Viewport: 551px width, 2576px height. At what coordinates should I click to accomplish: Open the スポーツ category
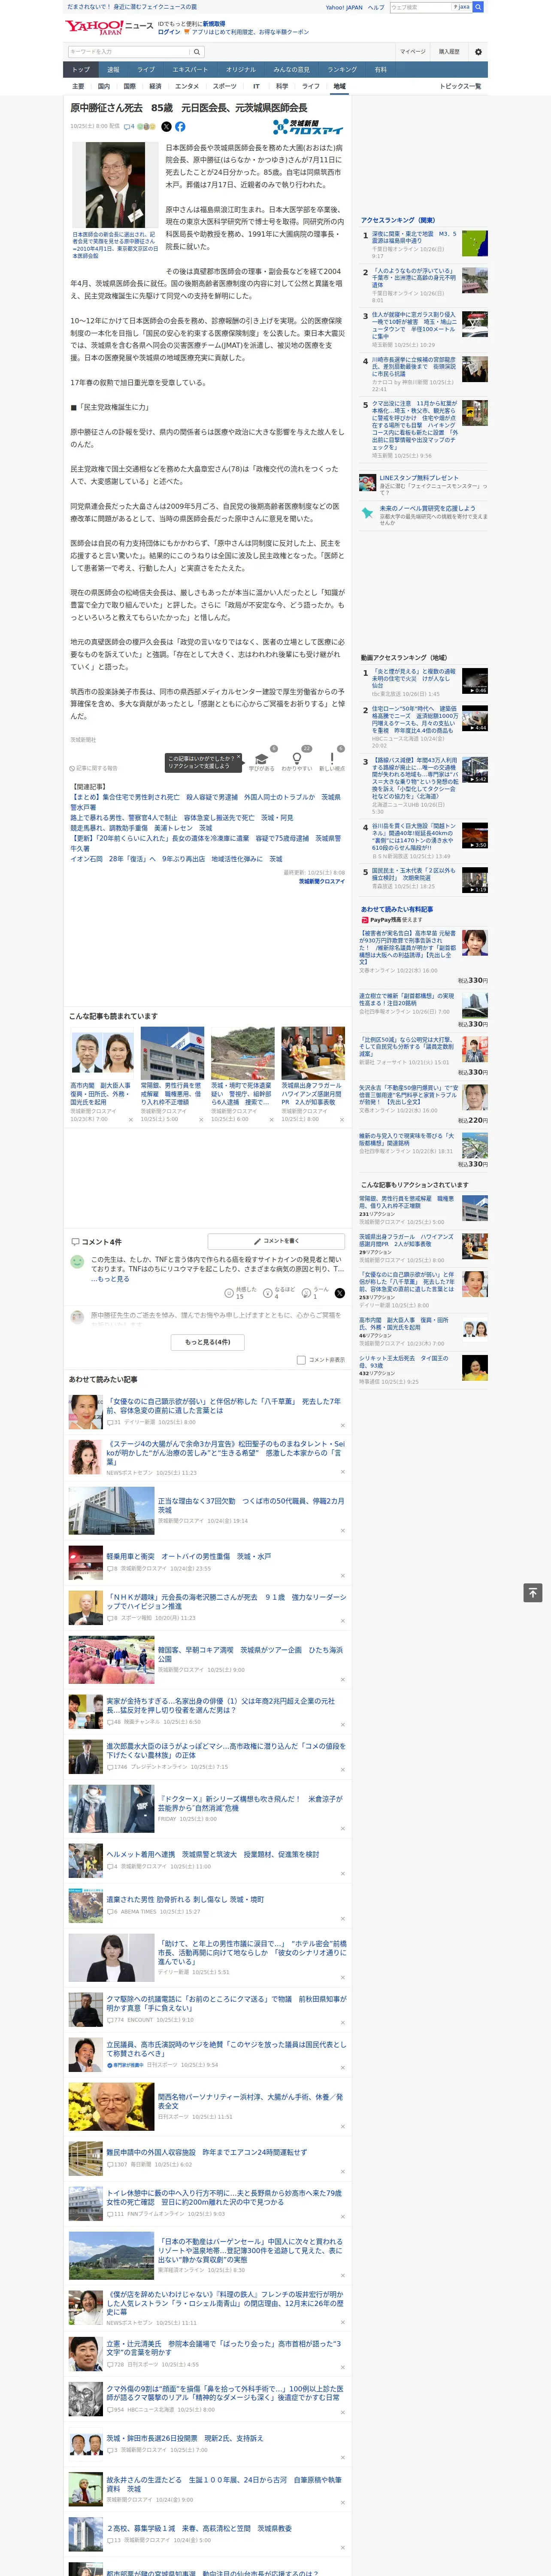click(x=225, y=86)
